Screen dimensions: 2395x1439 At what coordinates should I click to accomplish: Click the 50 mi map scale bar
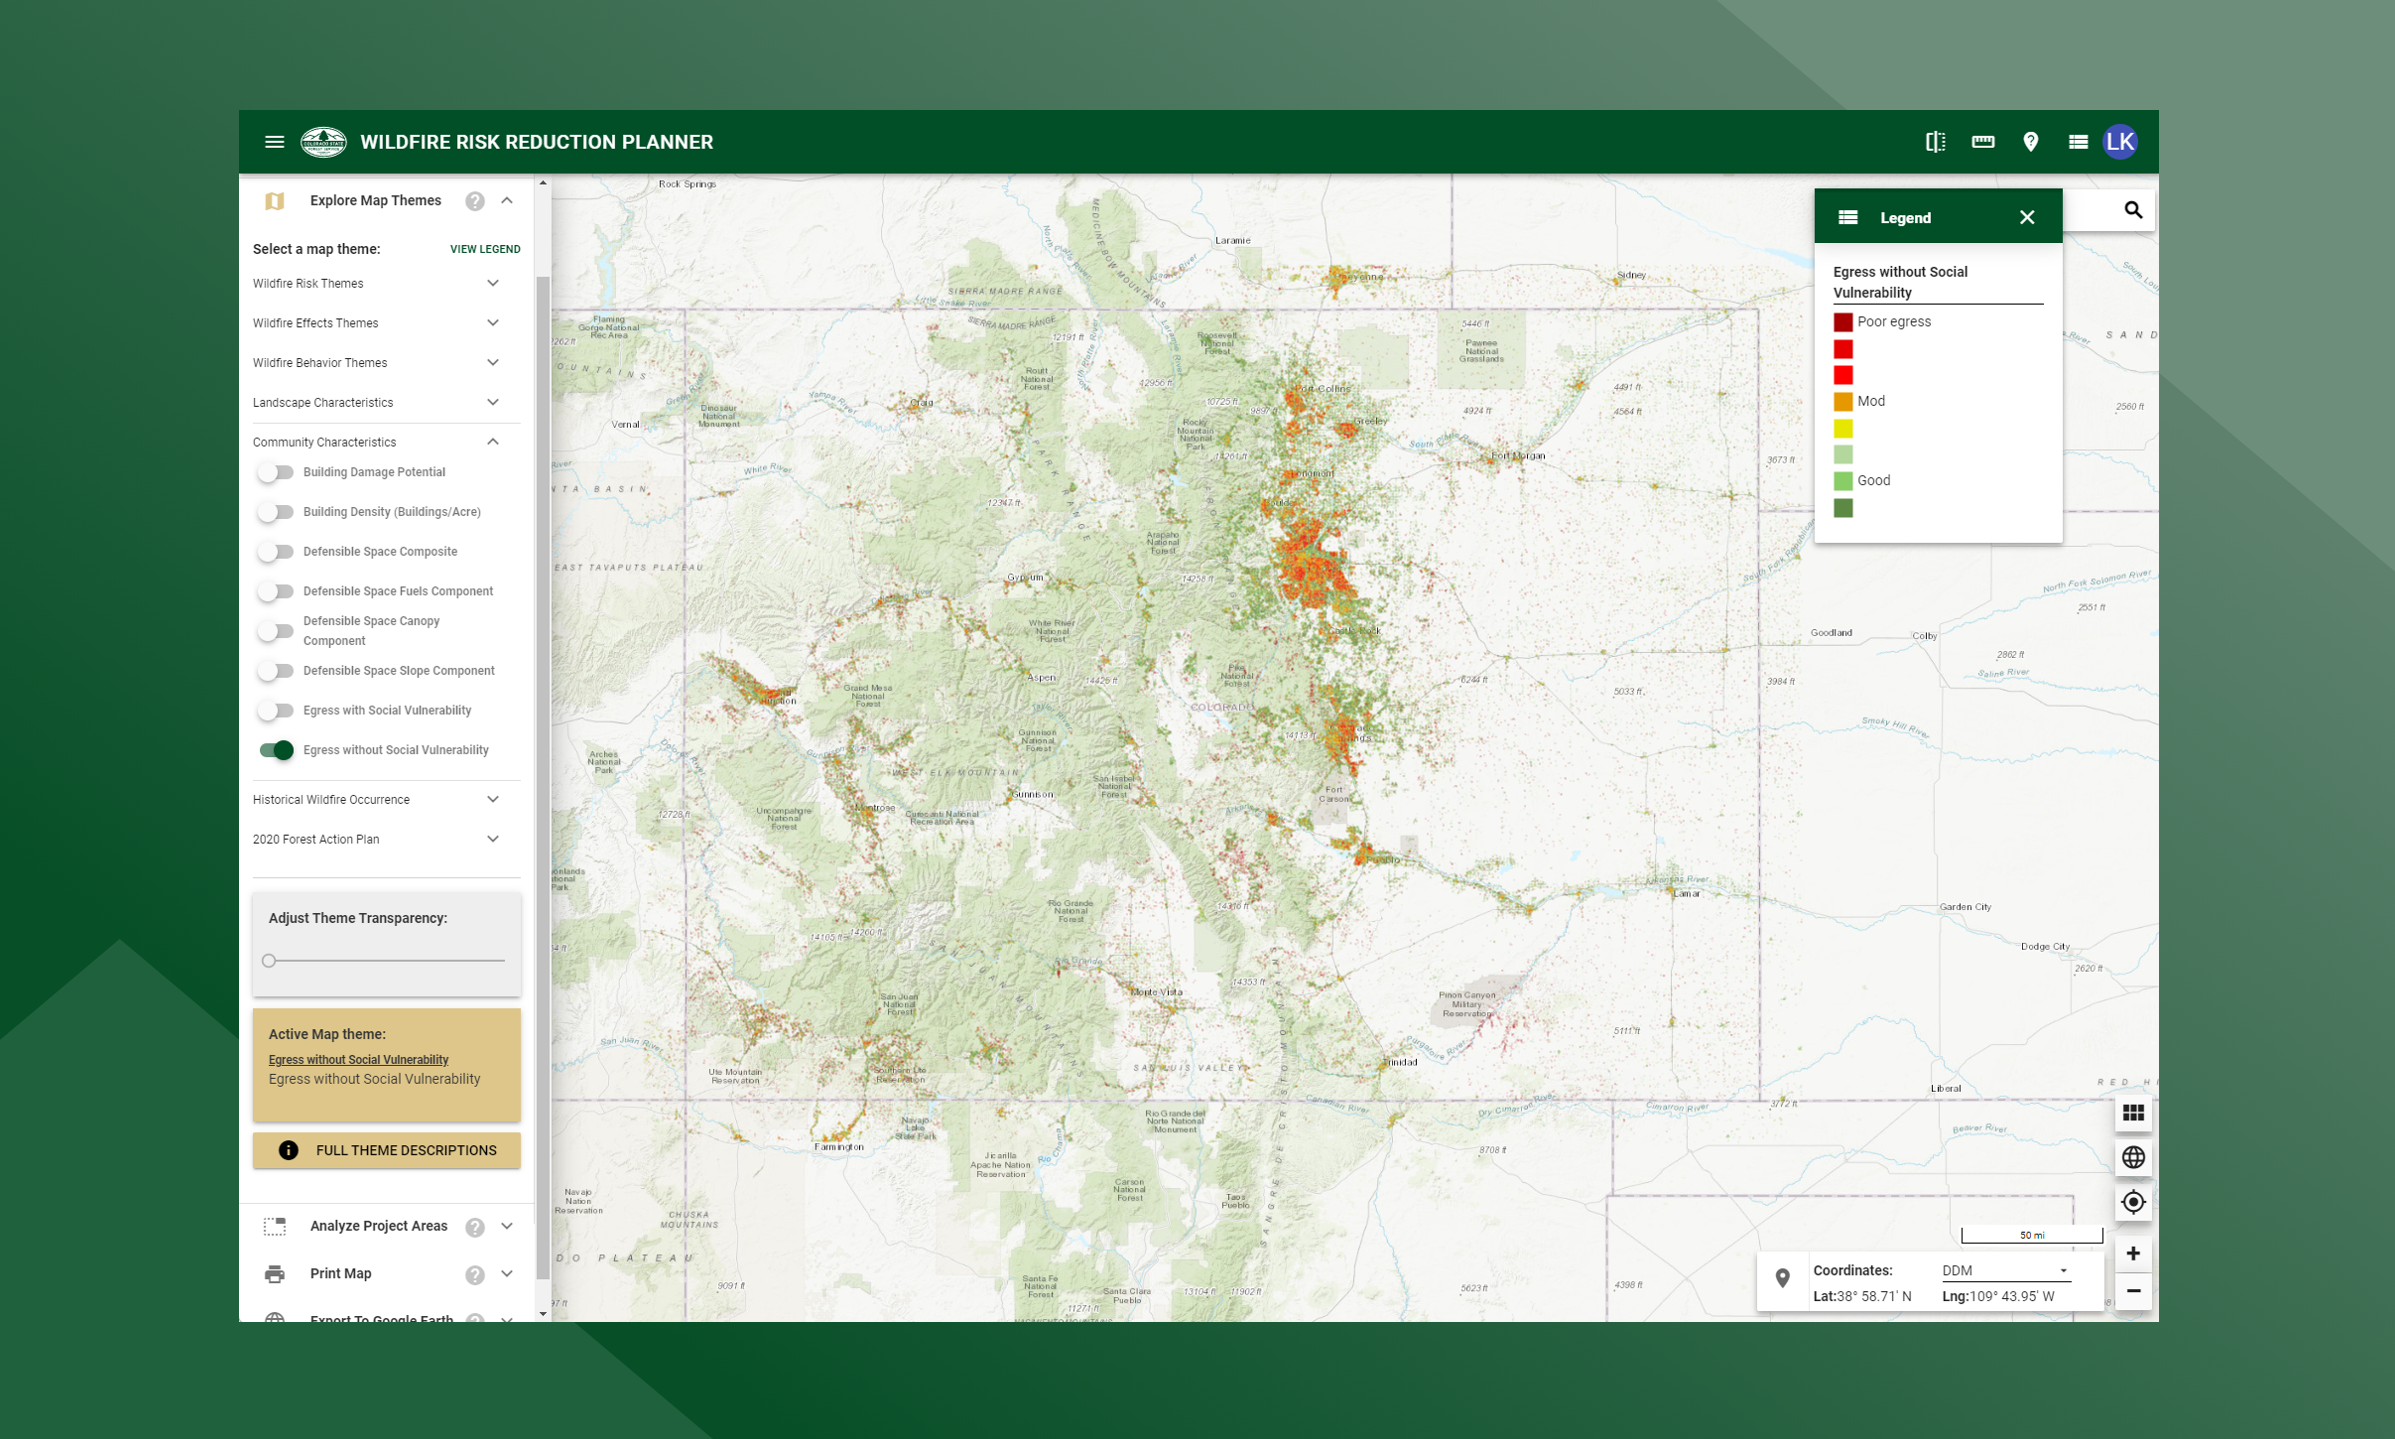[2031, 1235]
